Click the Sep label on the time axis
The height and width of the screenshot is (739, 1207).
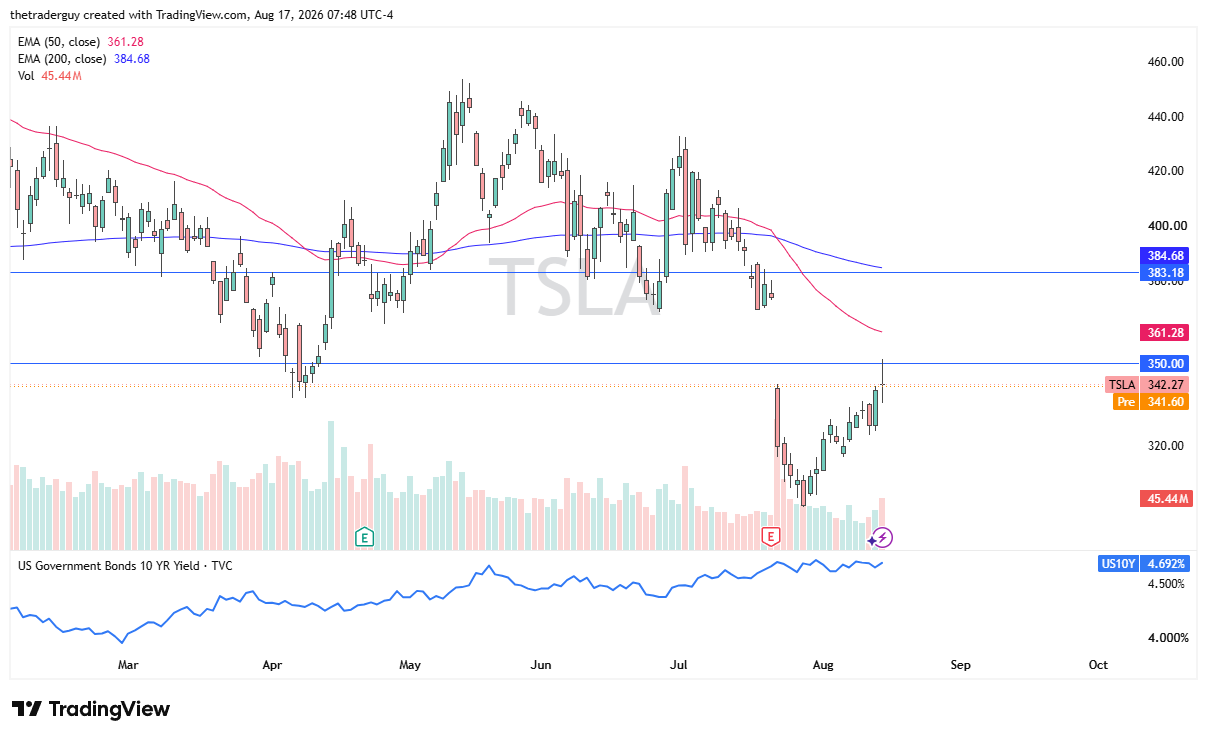coord(960,665)
